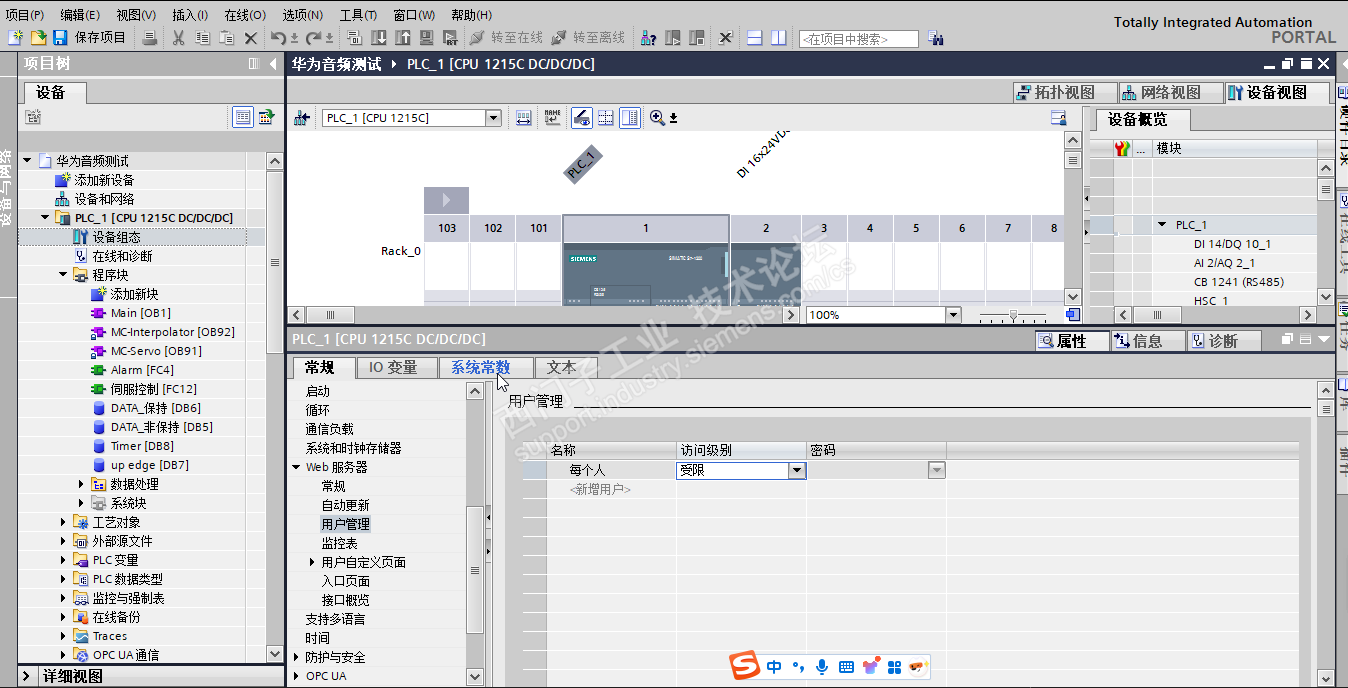
Task: Toggle Sogou 中 Chinese input mode
Action: [x=775, y=667]
